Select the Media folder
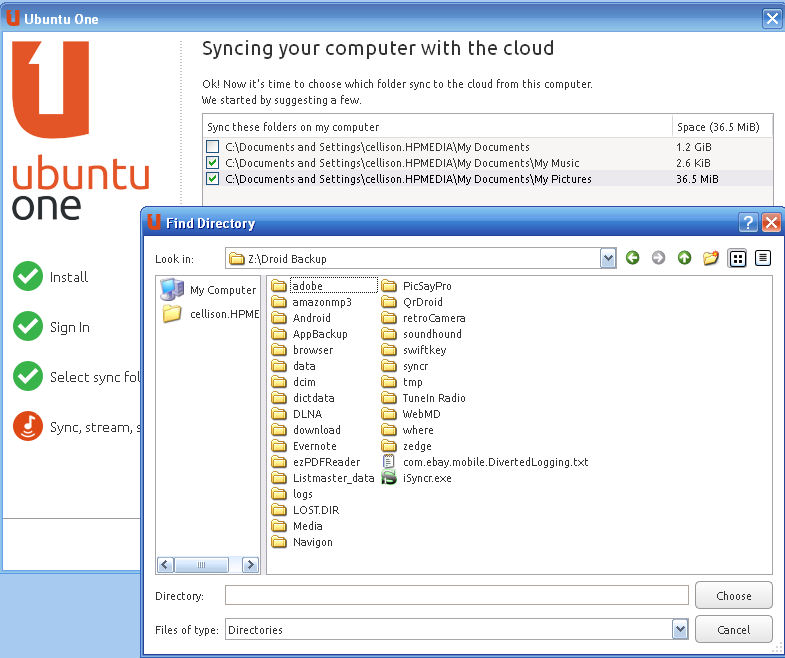 coord(296,526)
